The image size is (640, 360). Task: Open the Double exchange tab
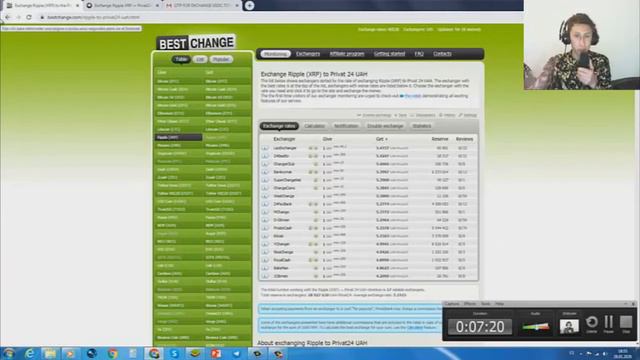(385, 126)
